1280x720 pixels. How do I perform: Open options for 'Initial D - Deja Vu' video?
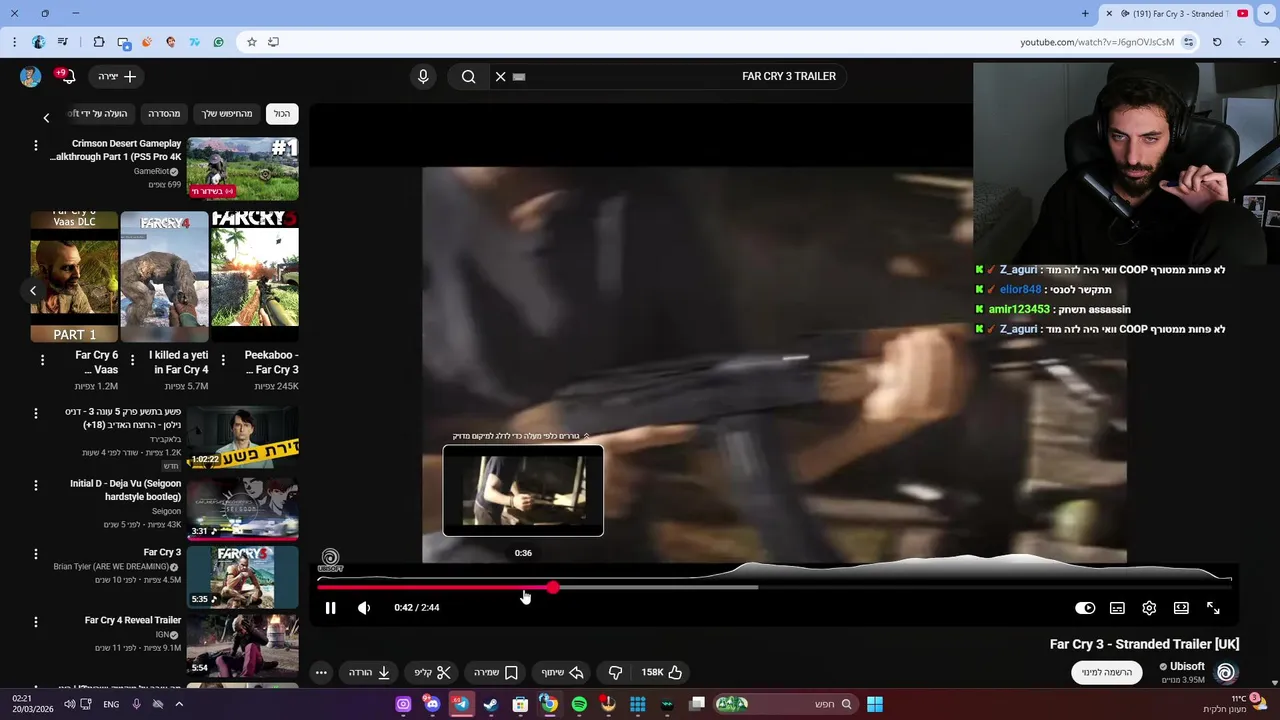36,486
